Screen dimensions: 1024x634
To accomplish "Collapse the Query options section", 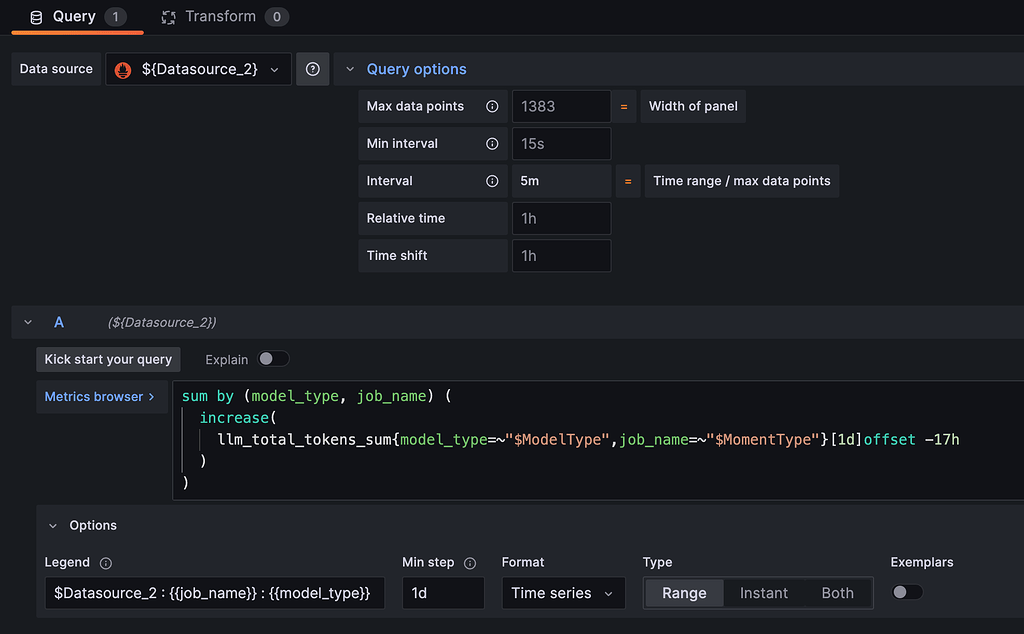I will pos(350,69).
